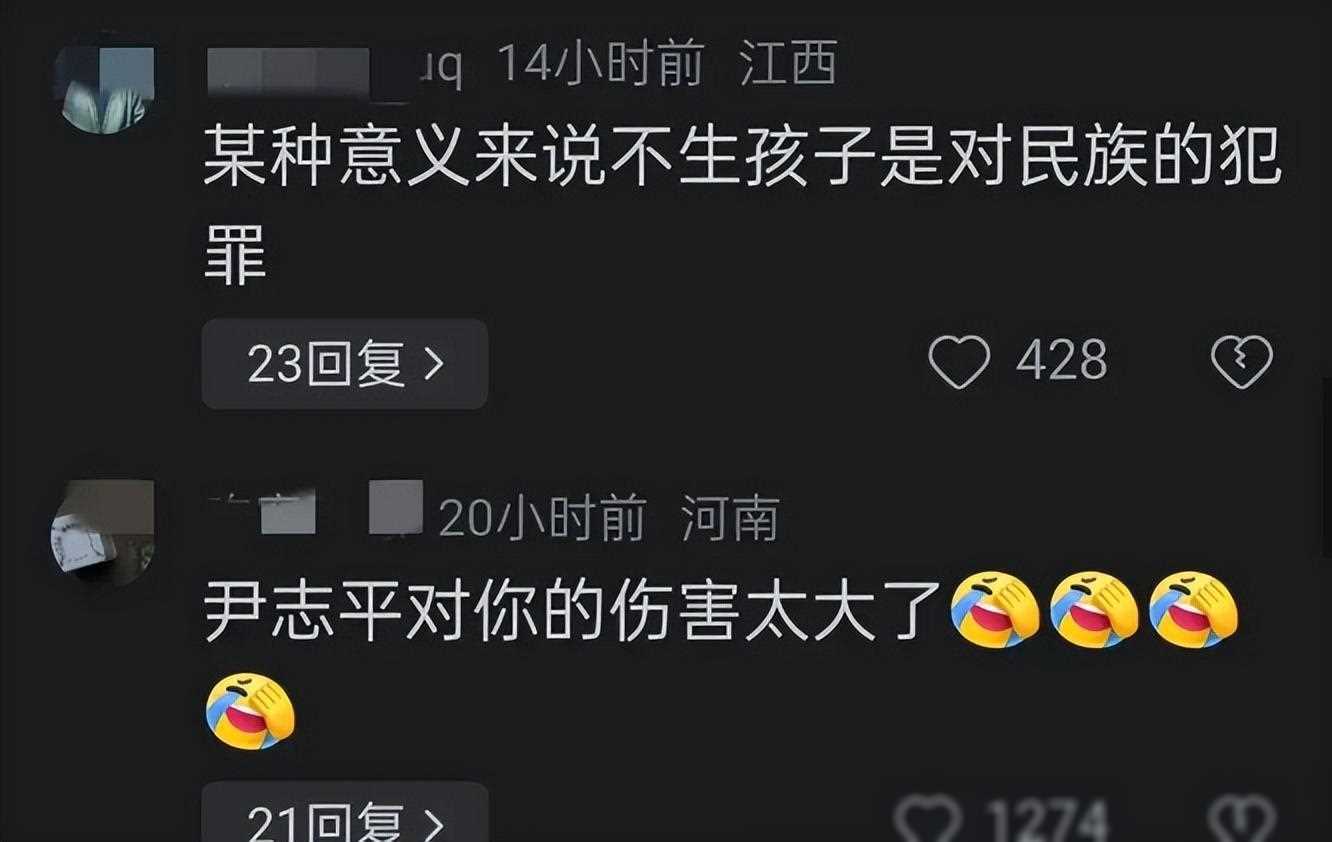Tap the 14小时前 timestamp
Image resolution: width=1332 pixels, height=842 pixels.
click(600, 67)
